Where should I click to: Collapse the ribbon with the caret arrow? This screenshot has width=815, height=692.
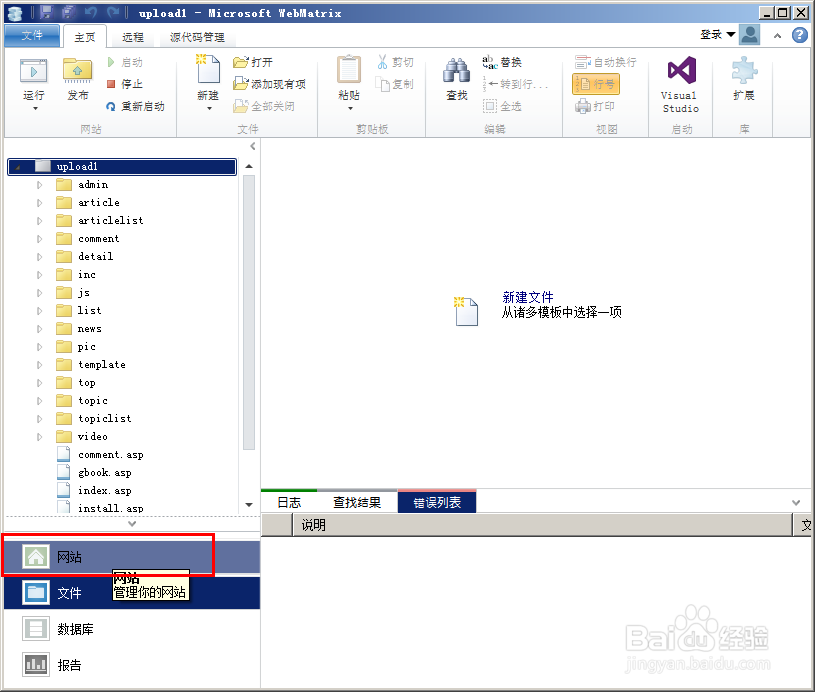pos(777,36)
